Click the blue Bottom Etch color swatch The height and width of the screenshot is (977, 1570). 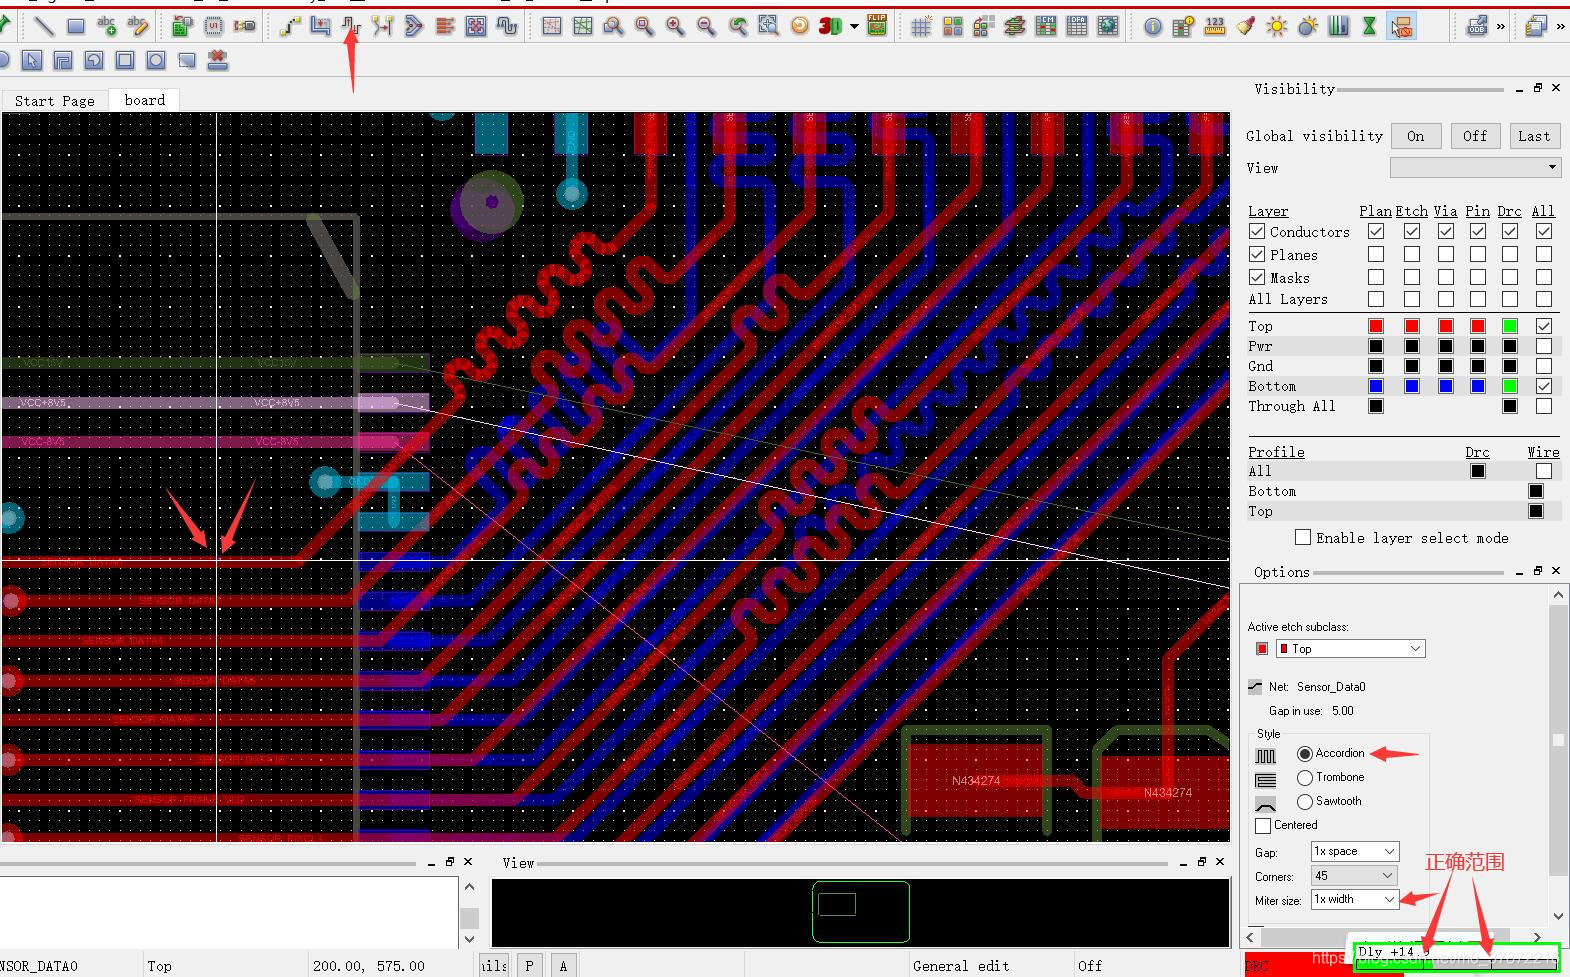point(1412,386)
